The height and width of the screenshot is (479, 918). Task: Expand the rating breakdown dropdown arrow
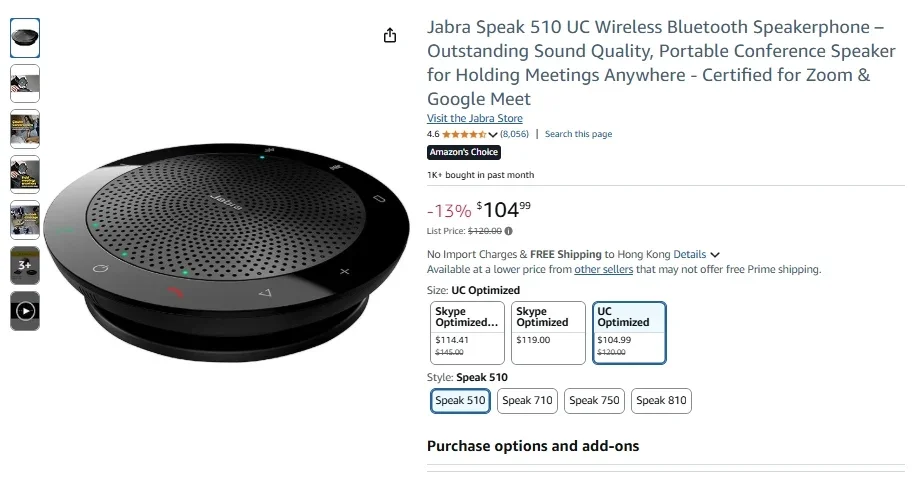pyautogui.click(x=493, y=135)
